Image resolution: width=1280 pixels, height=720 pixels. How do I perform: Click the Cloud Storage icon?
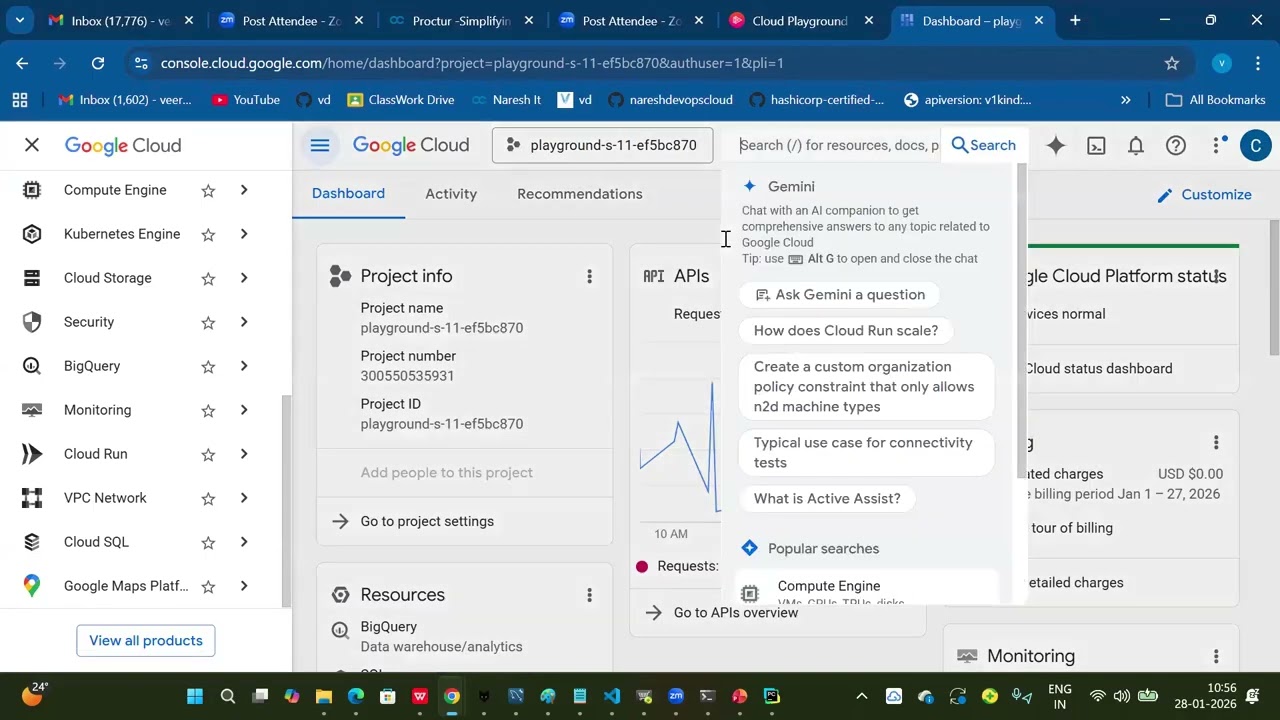[32, 278]
